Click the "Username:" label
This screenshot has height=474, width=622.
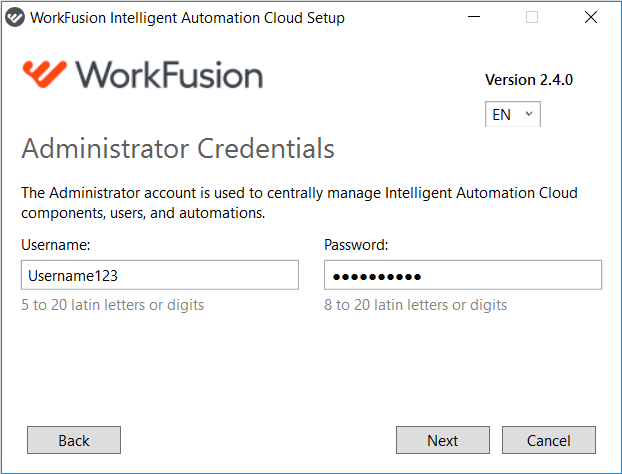[56, 245]
